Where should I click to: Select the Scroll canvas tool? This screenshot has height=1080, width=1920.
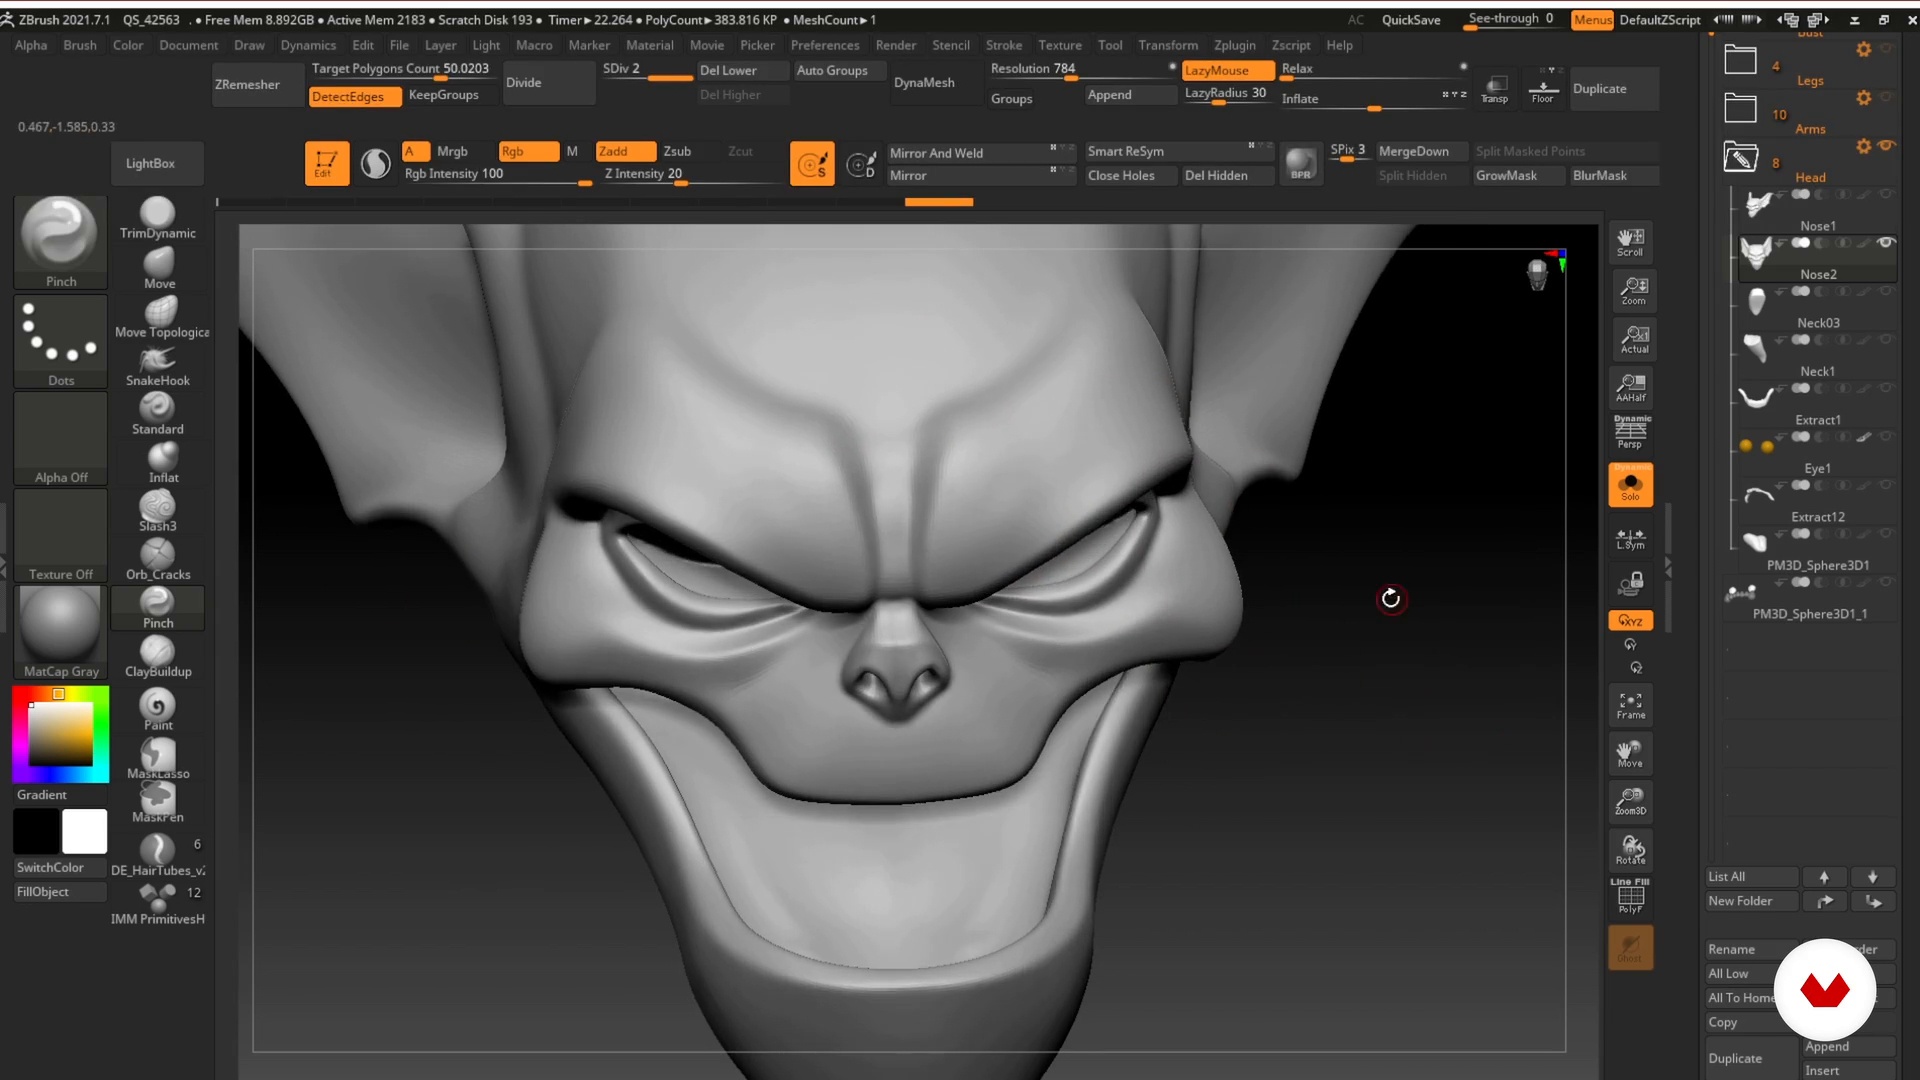pyautogui.click(x=1630, y=242)
